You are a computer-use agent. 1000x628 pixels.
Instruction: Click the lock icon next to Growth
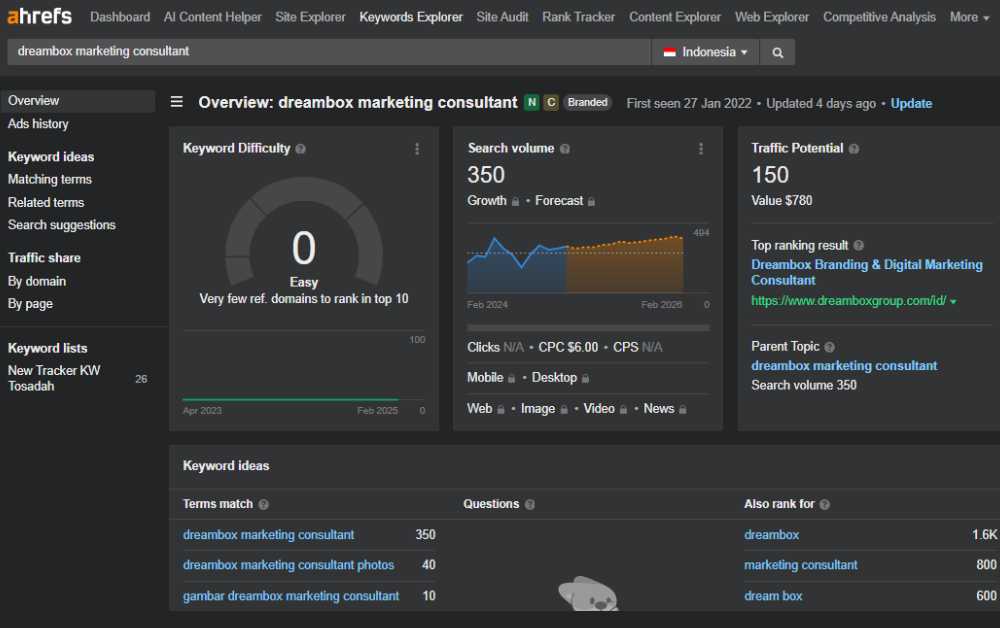(x=515, y=201)
